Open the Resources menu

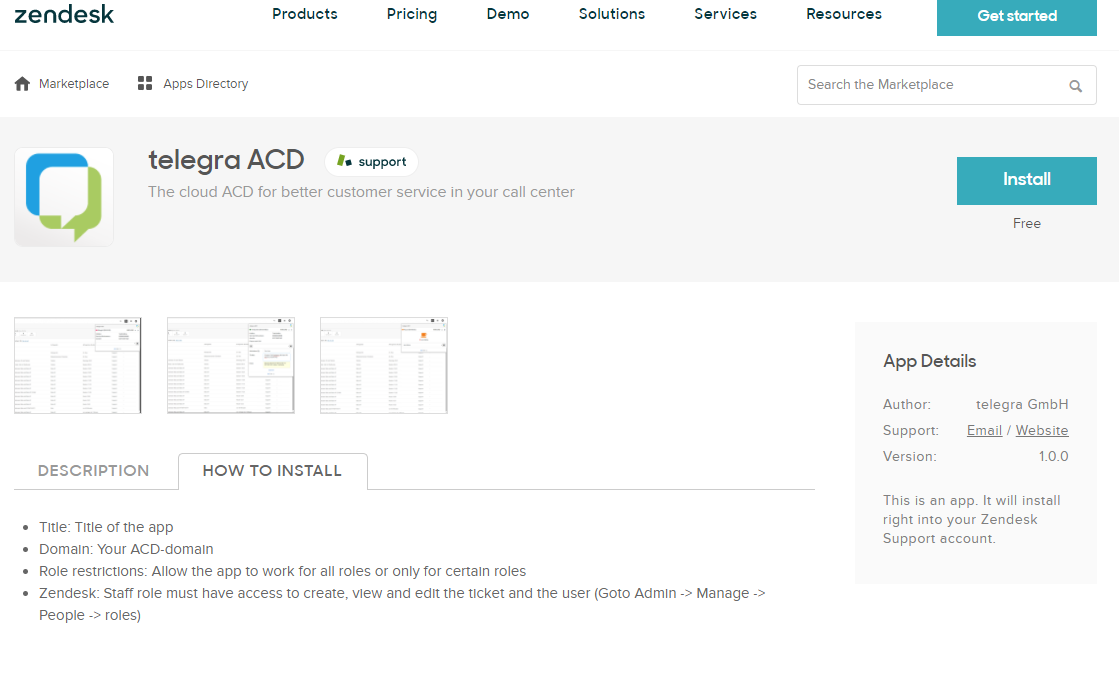[844, 14]
